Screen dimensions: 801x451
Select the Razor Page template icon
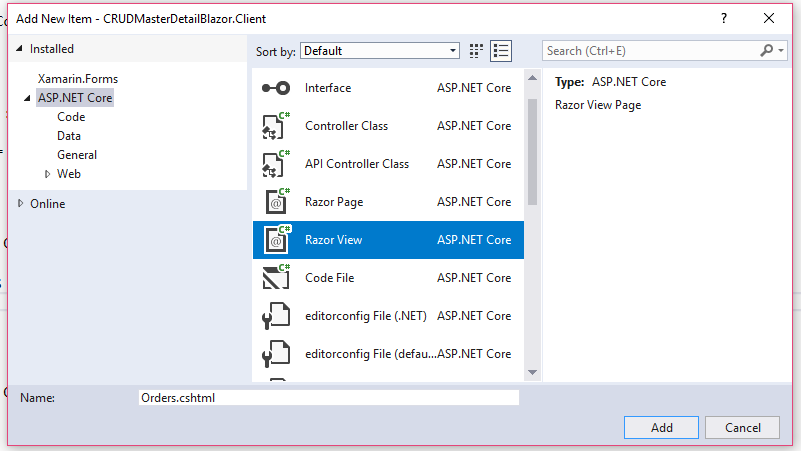[277, 201]
